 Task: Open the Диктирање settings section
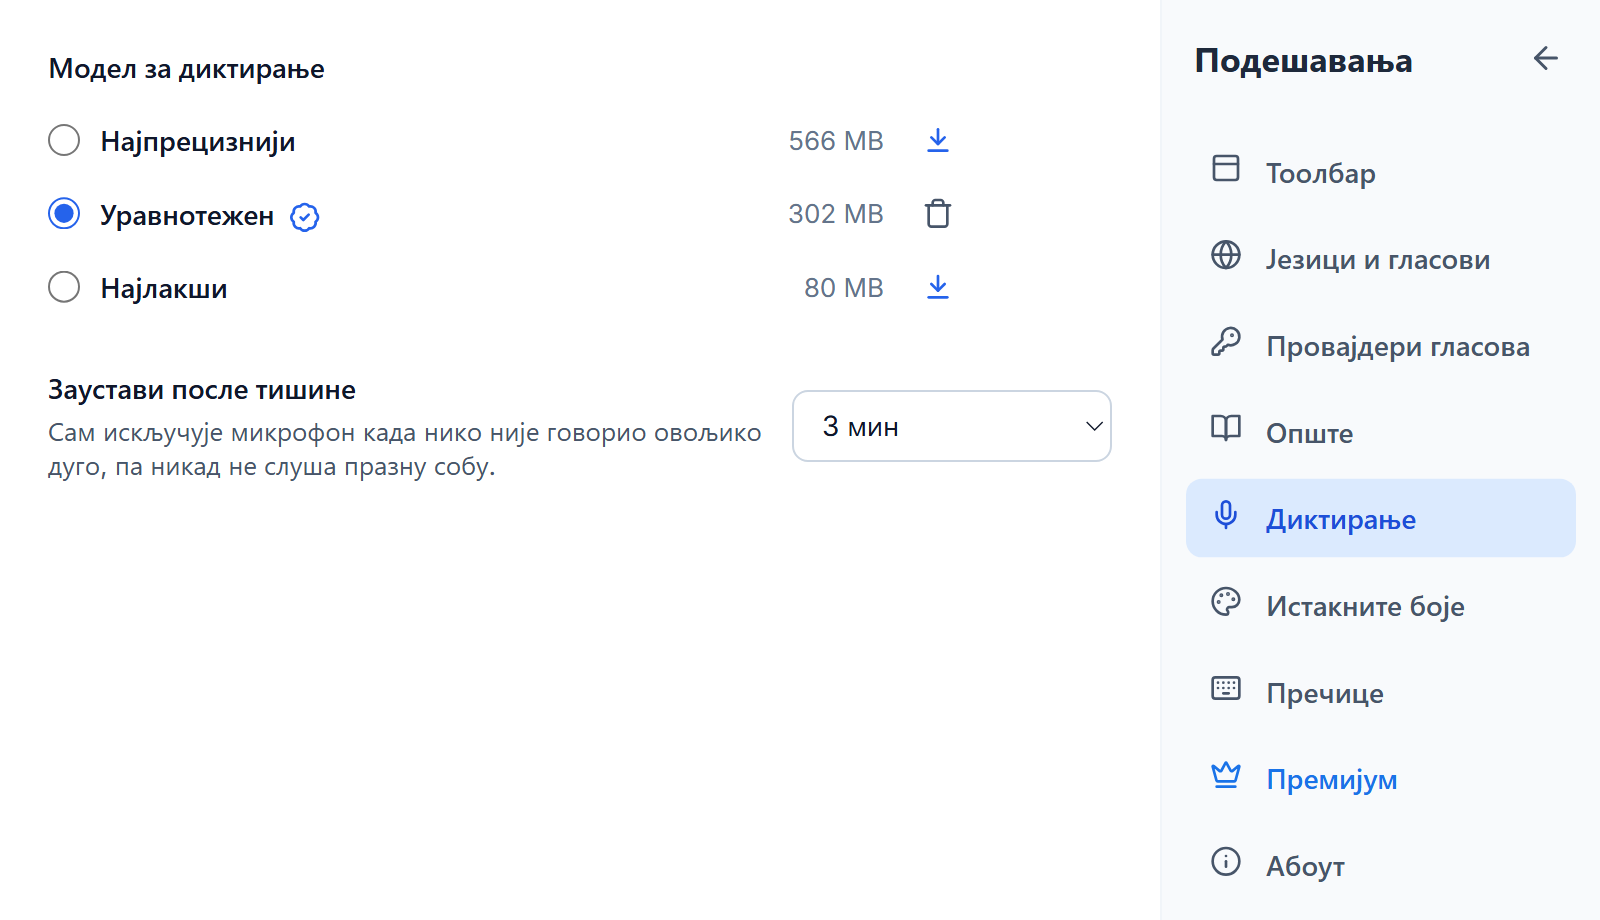point(1380,518)
